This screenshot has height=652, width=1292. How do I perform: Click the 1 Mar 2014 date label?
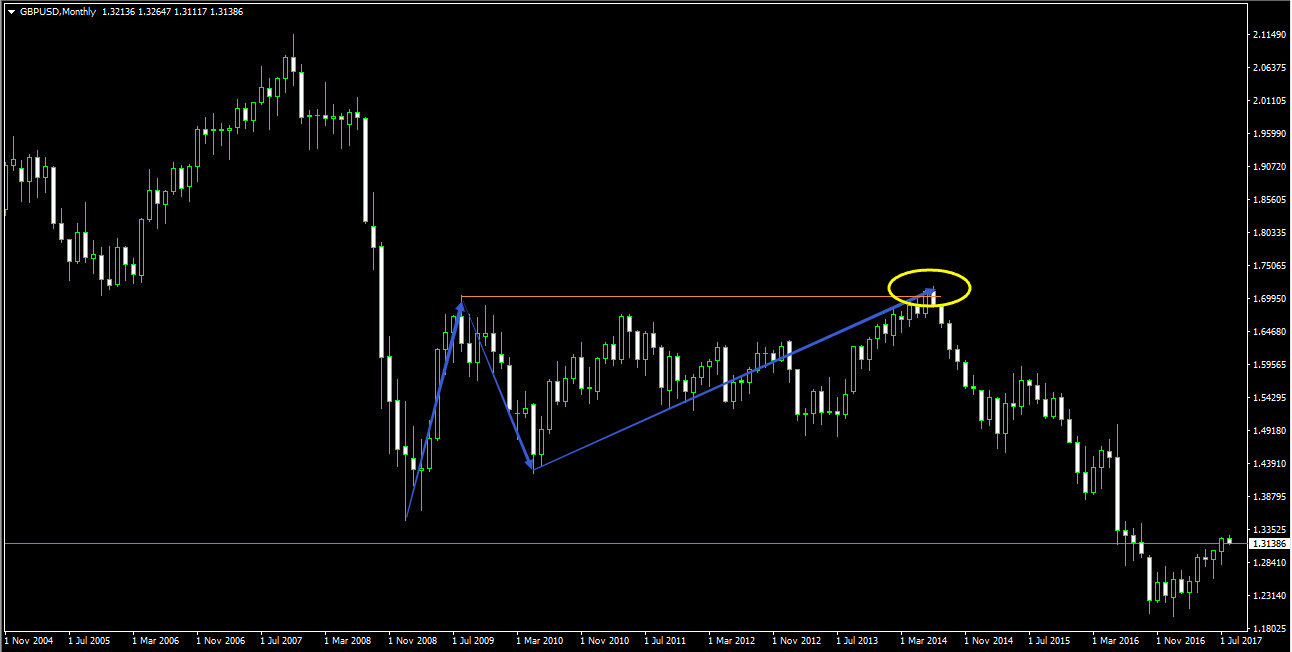pyautogui.click(x=924, y=640)
